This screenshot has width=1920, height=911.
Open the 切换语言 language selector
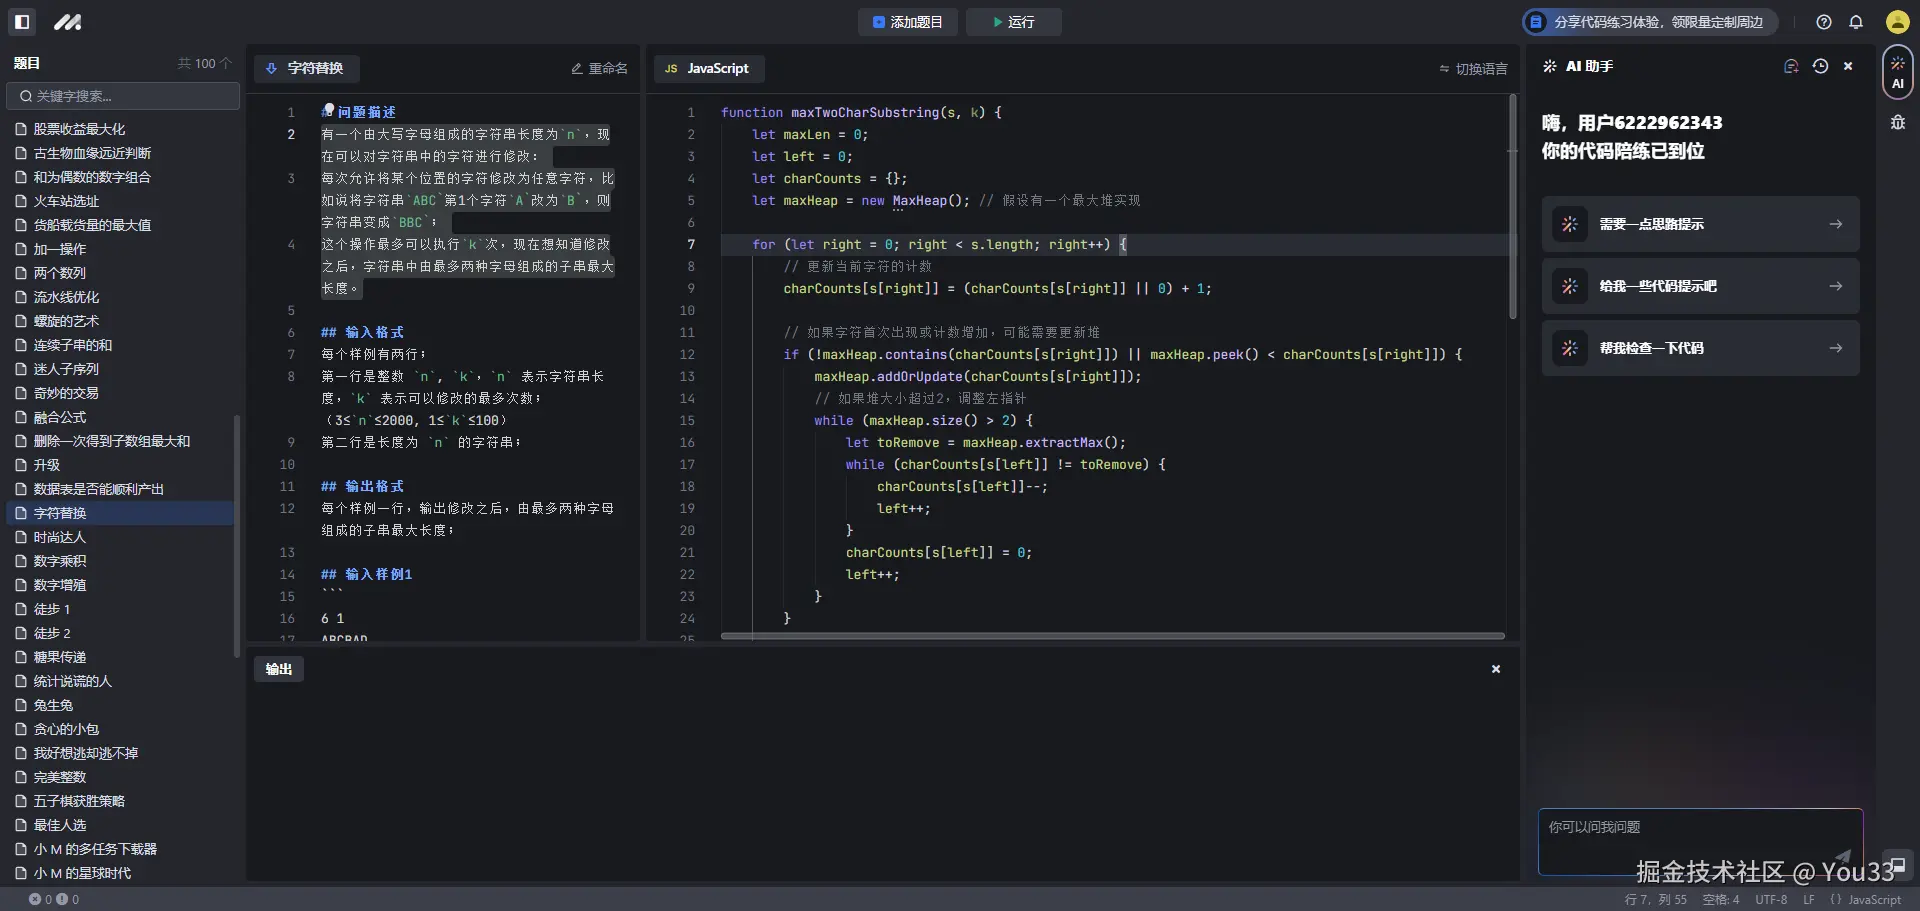[1471, 68]
